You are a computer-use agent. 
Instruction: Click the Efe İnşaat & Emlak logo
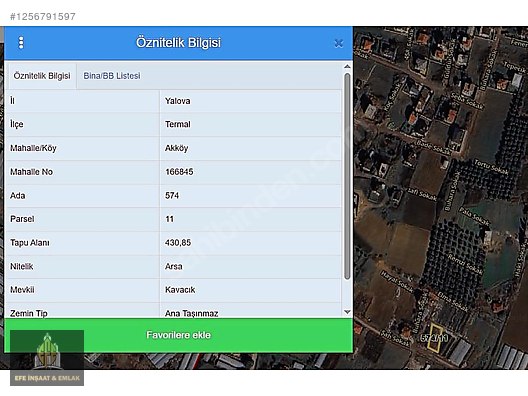point(47,358)
